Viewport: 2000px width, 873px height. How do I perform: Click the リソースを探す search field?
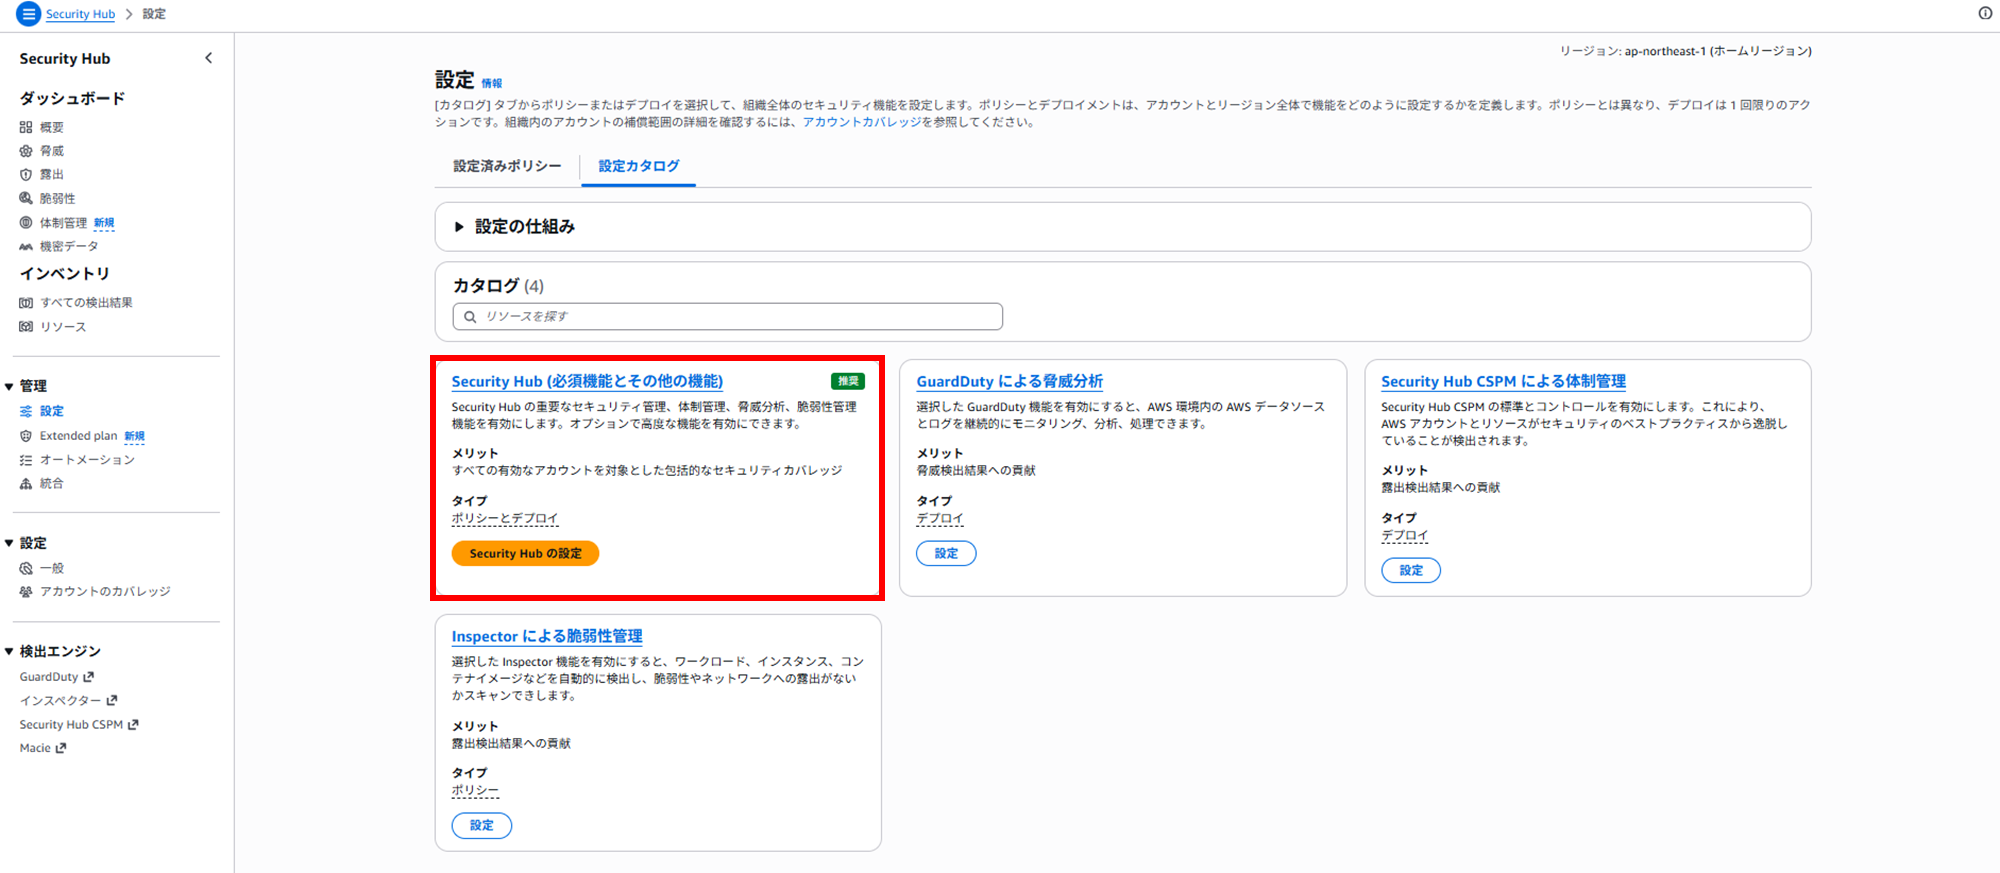tap(728, 317)
